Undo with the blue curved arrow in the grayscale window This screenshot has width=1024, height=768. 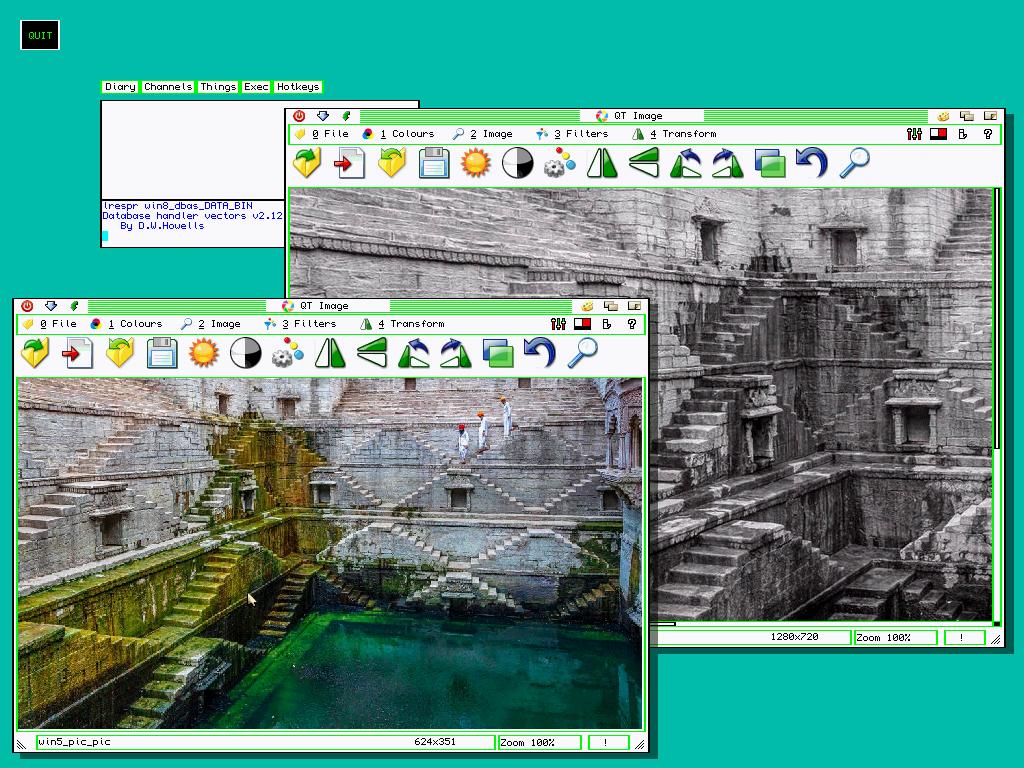[x=812, y=163]
